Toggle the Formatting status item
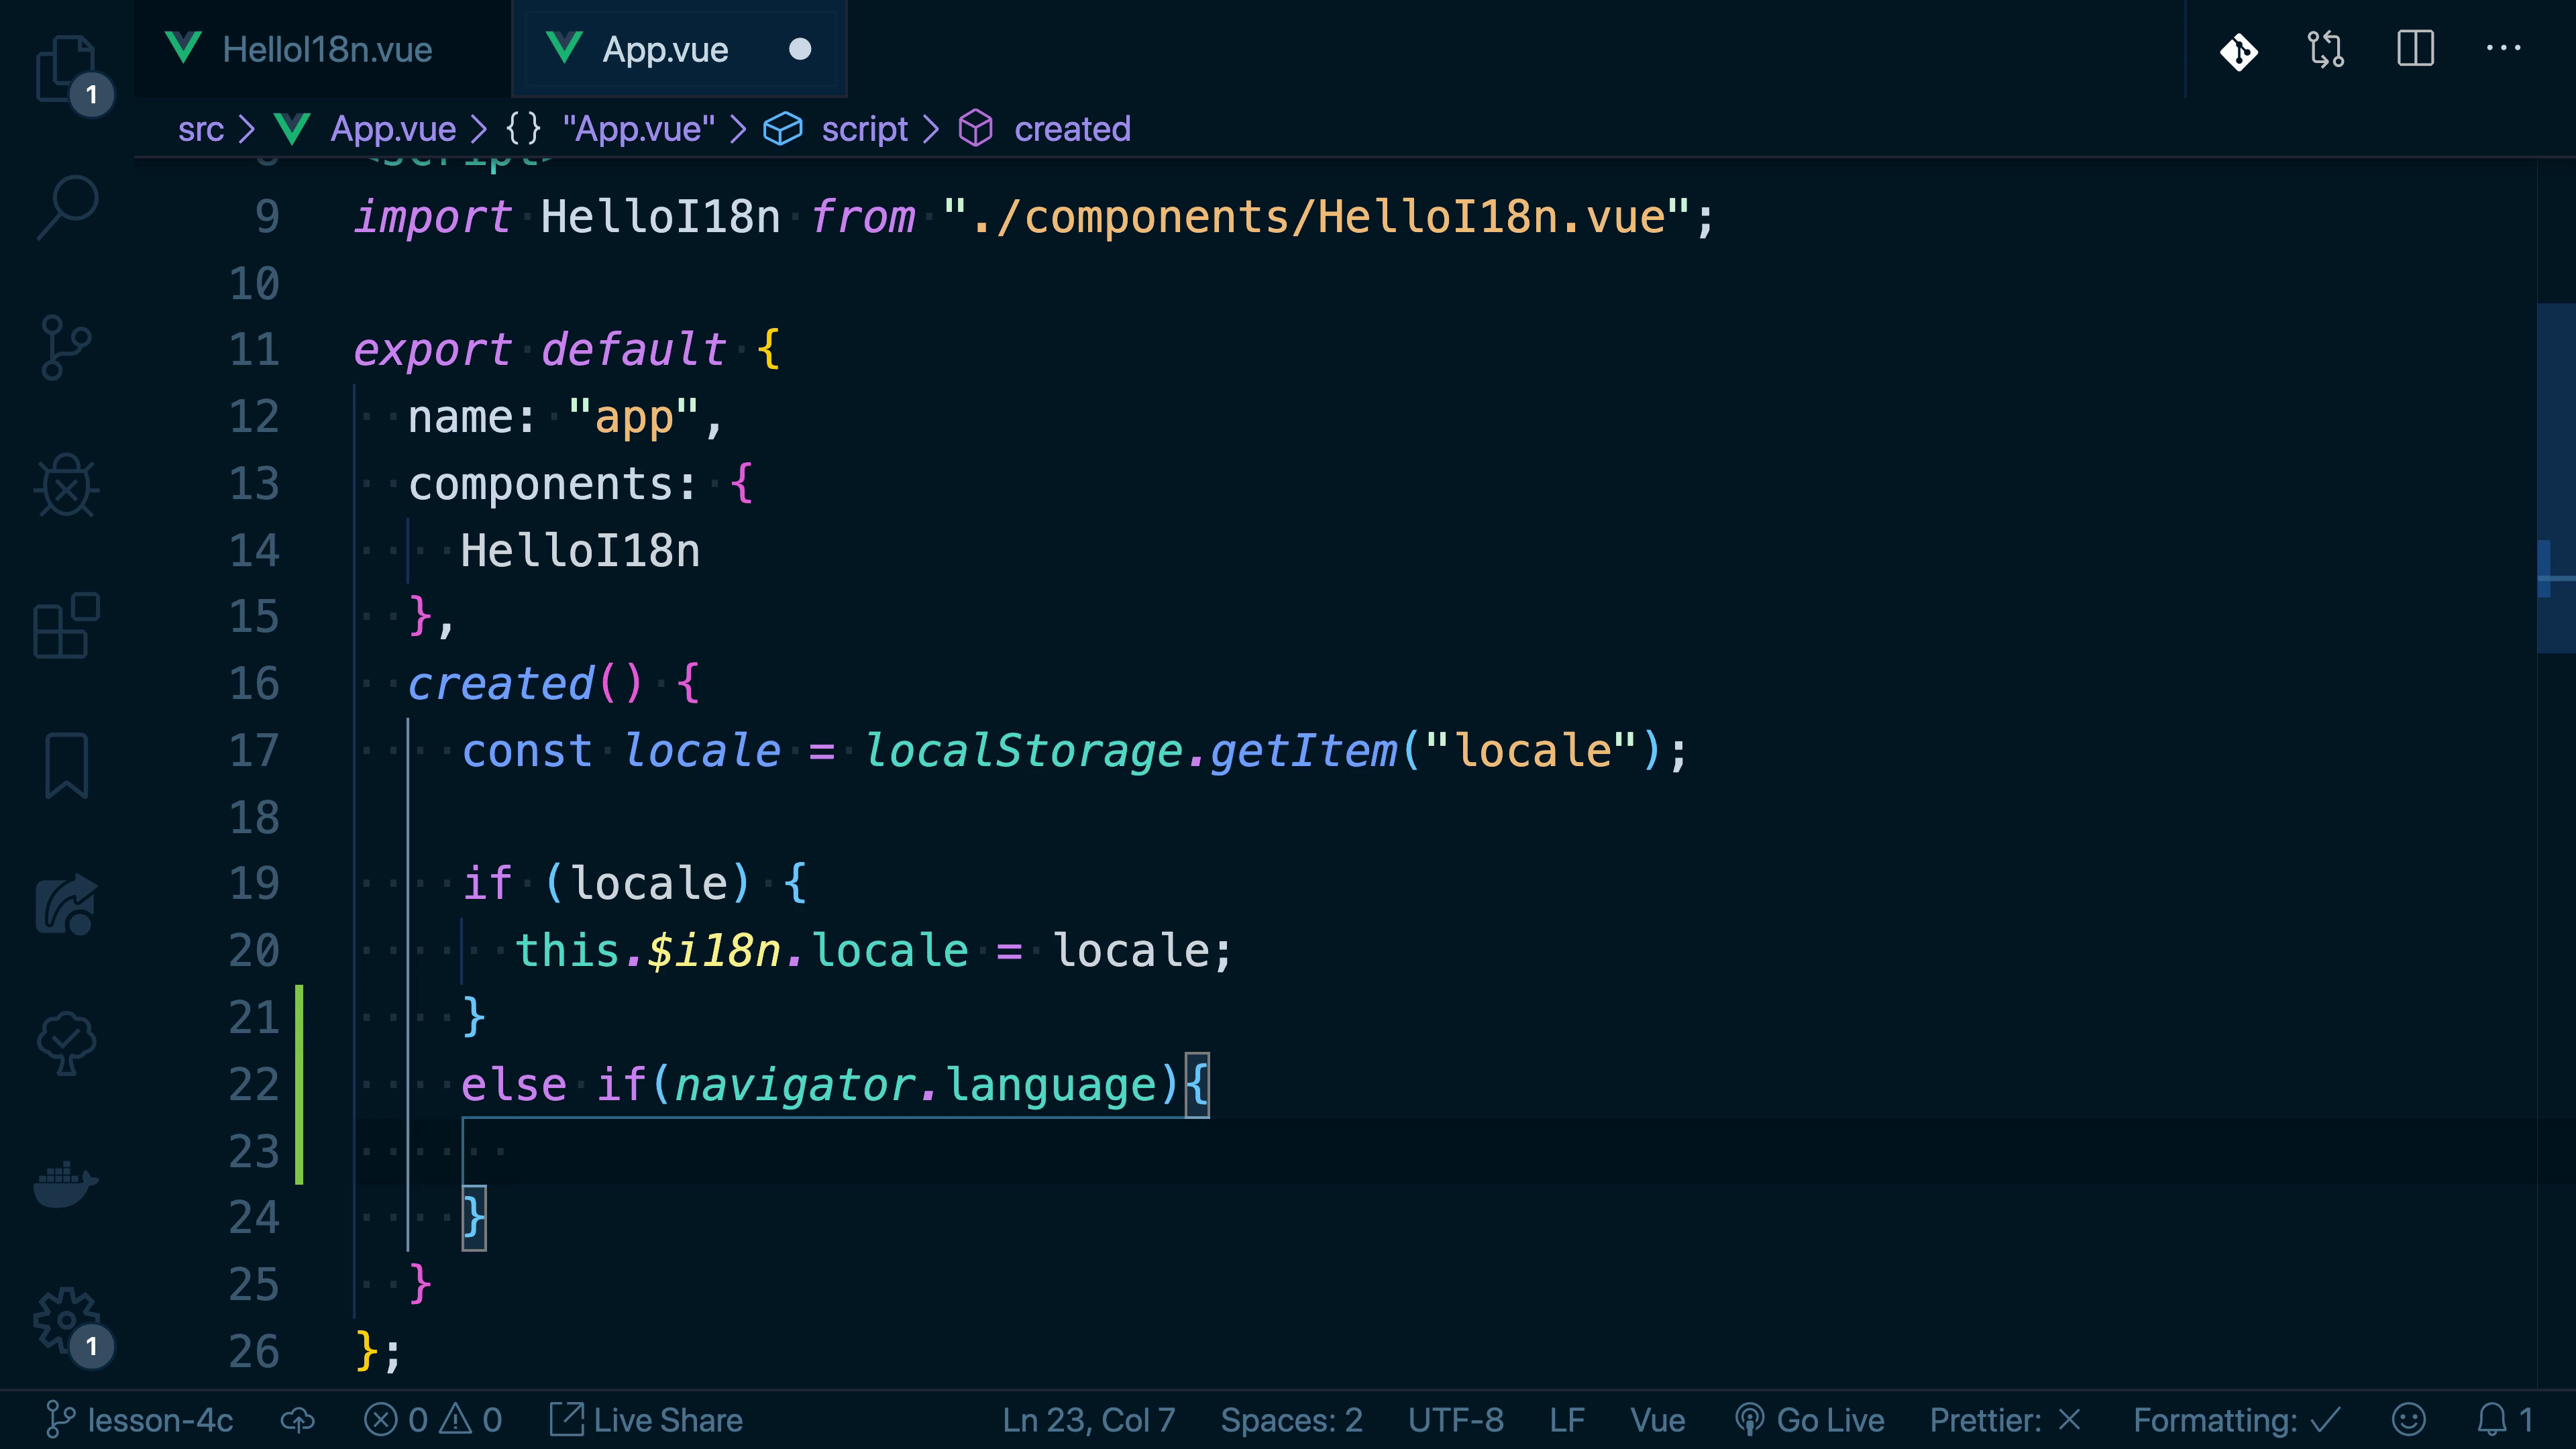The height and width of the screenshot is (1449, 2576). (2237, 1420)
